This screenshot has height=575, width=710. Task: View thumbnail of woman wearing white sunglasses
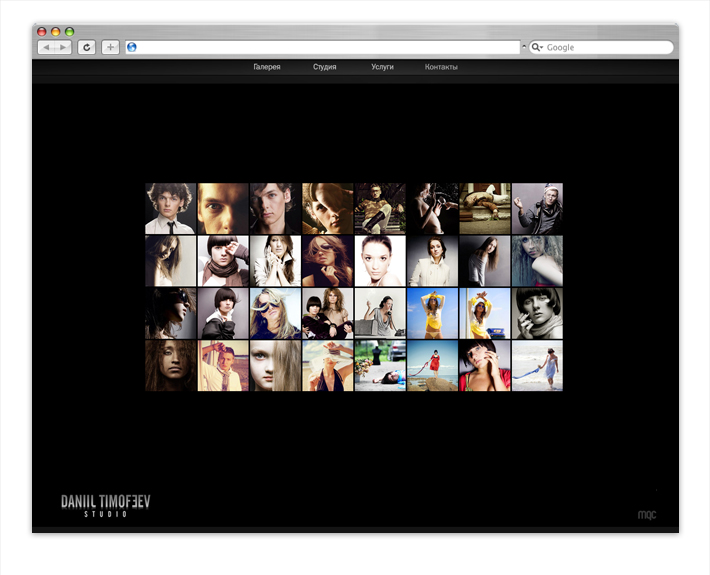tap(275, 313)
